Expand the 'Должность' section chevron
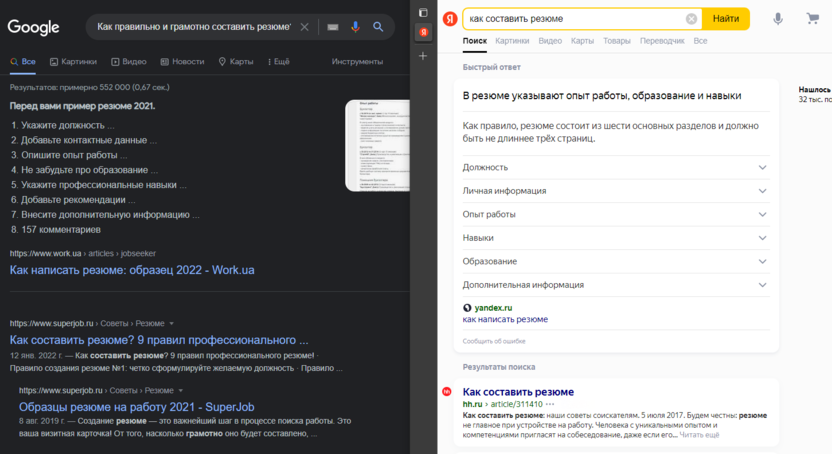Viewport: 832px width, 454px height. 762,168
